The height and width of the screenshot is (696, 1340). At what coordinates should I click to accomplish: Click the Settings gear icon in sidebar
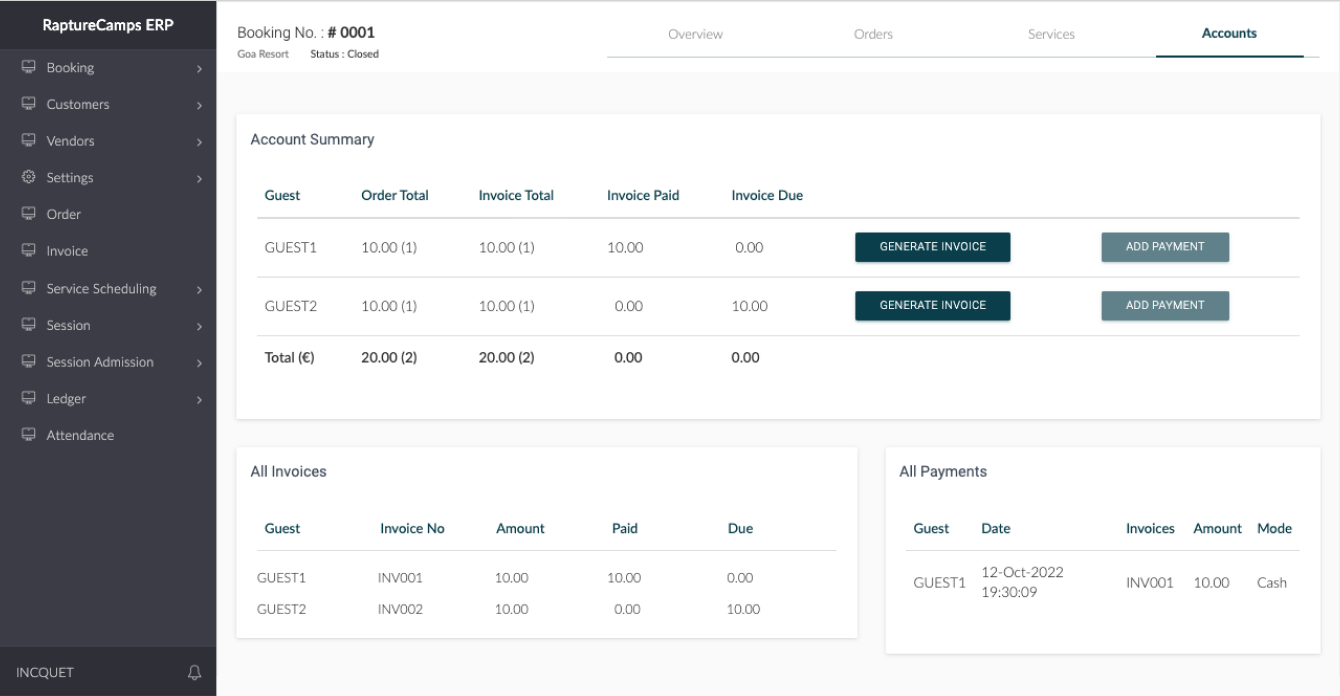click(x=28, y=178)
